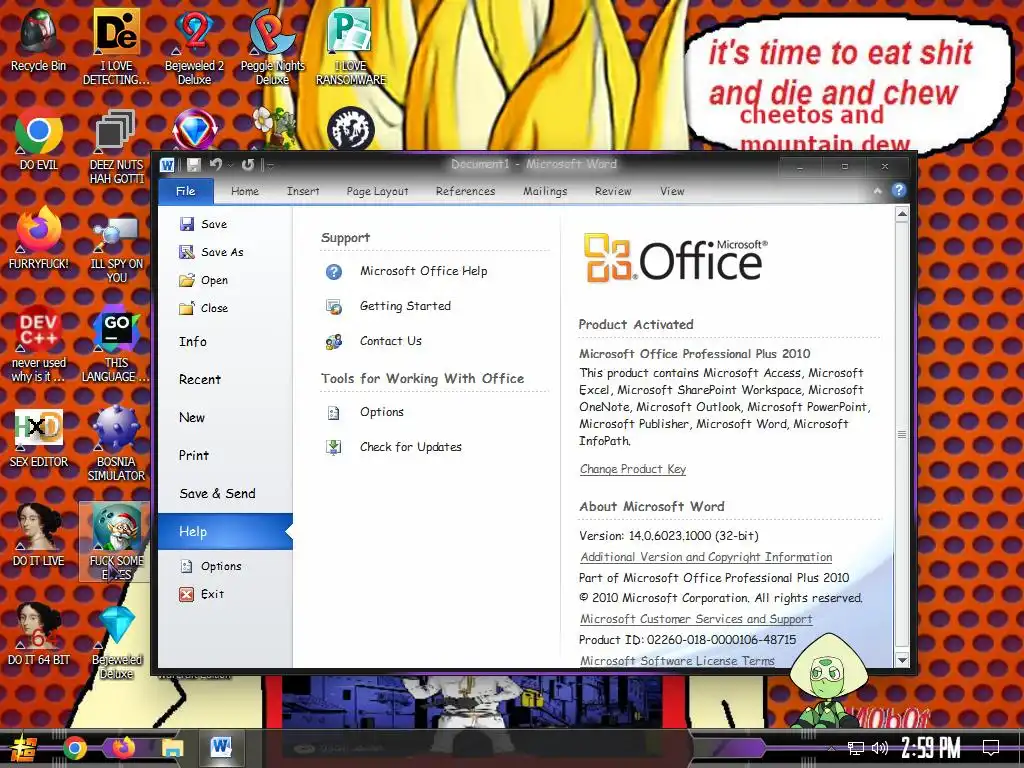Open the Customize Quick Access Toolbar arrow

click(x=270, y=166)
